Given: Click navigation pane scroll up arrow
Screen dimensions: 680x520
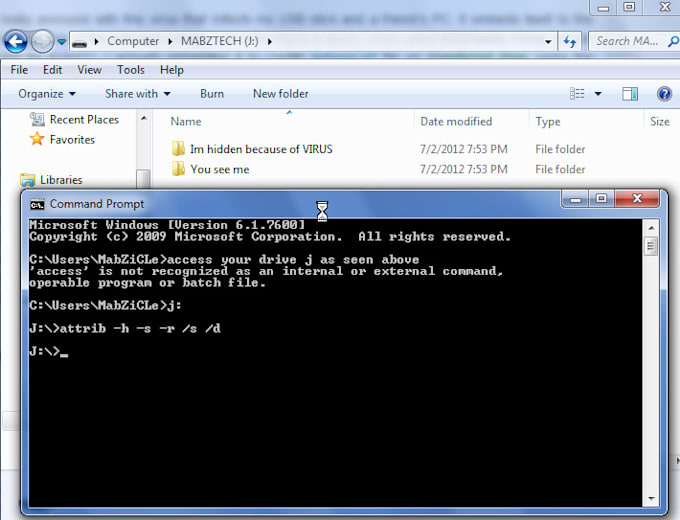Looking at the screenshot, I should [x=144, y=118].
